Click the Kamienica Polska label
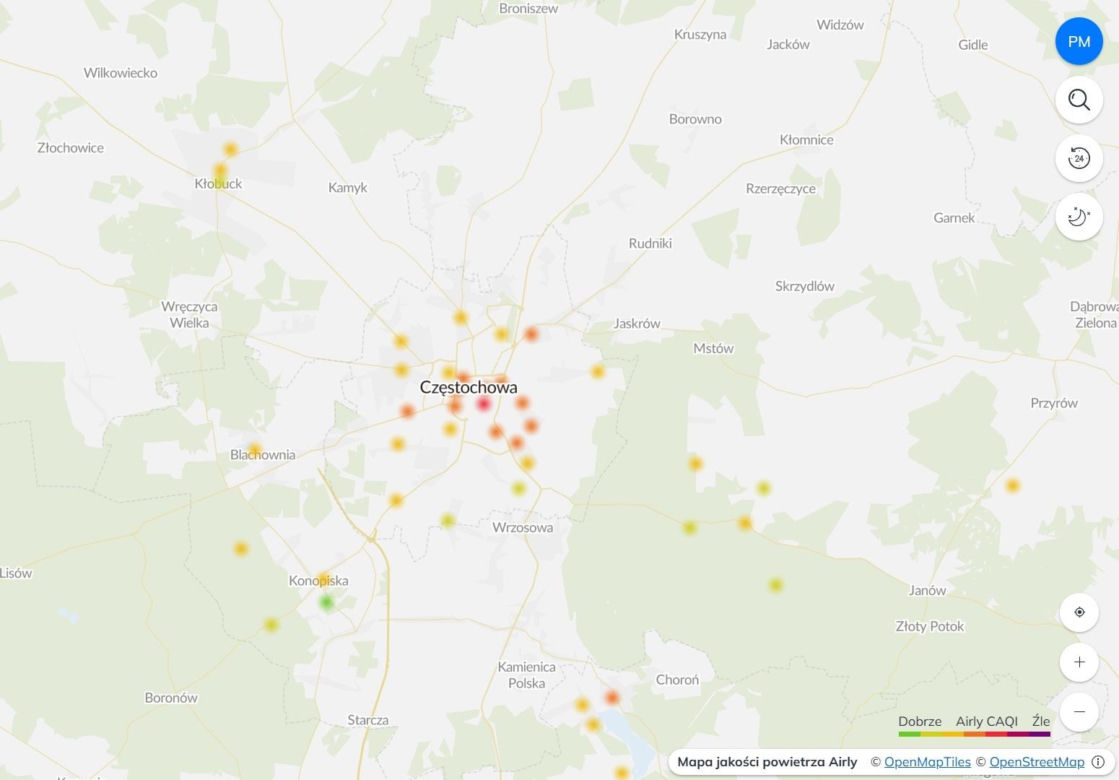The image size is (1119, 780). coord(526,675)
